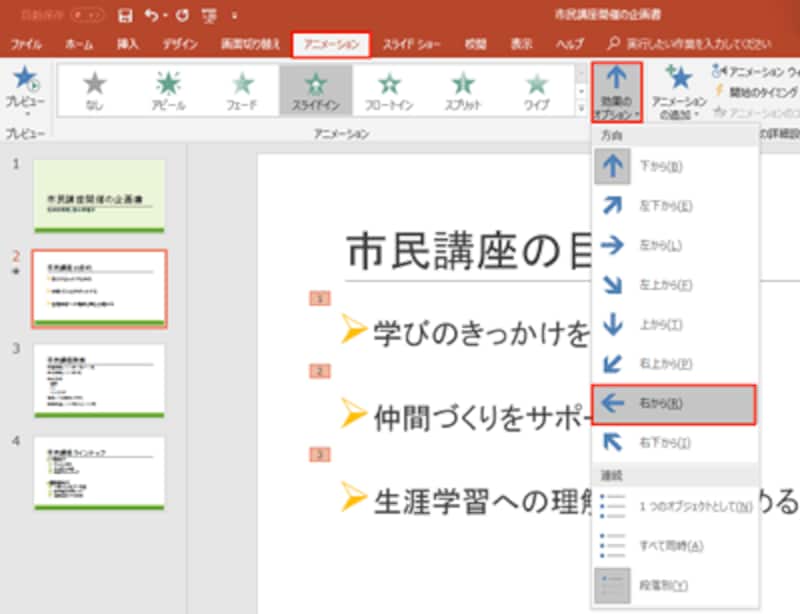Select 左から (From Left) direction option

click(x=673, y=245)
